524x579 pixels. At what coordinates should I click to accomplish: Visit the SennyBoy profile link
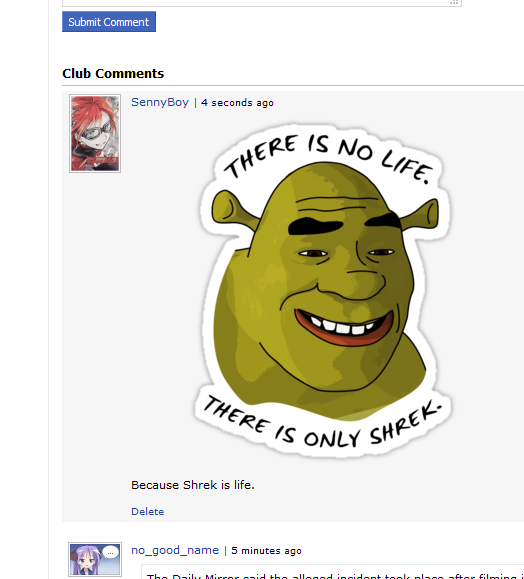160,102
